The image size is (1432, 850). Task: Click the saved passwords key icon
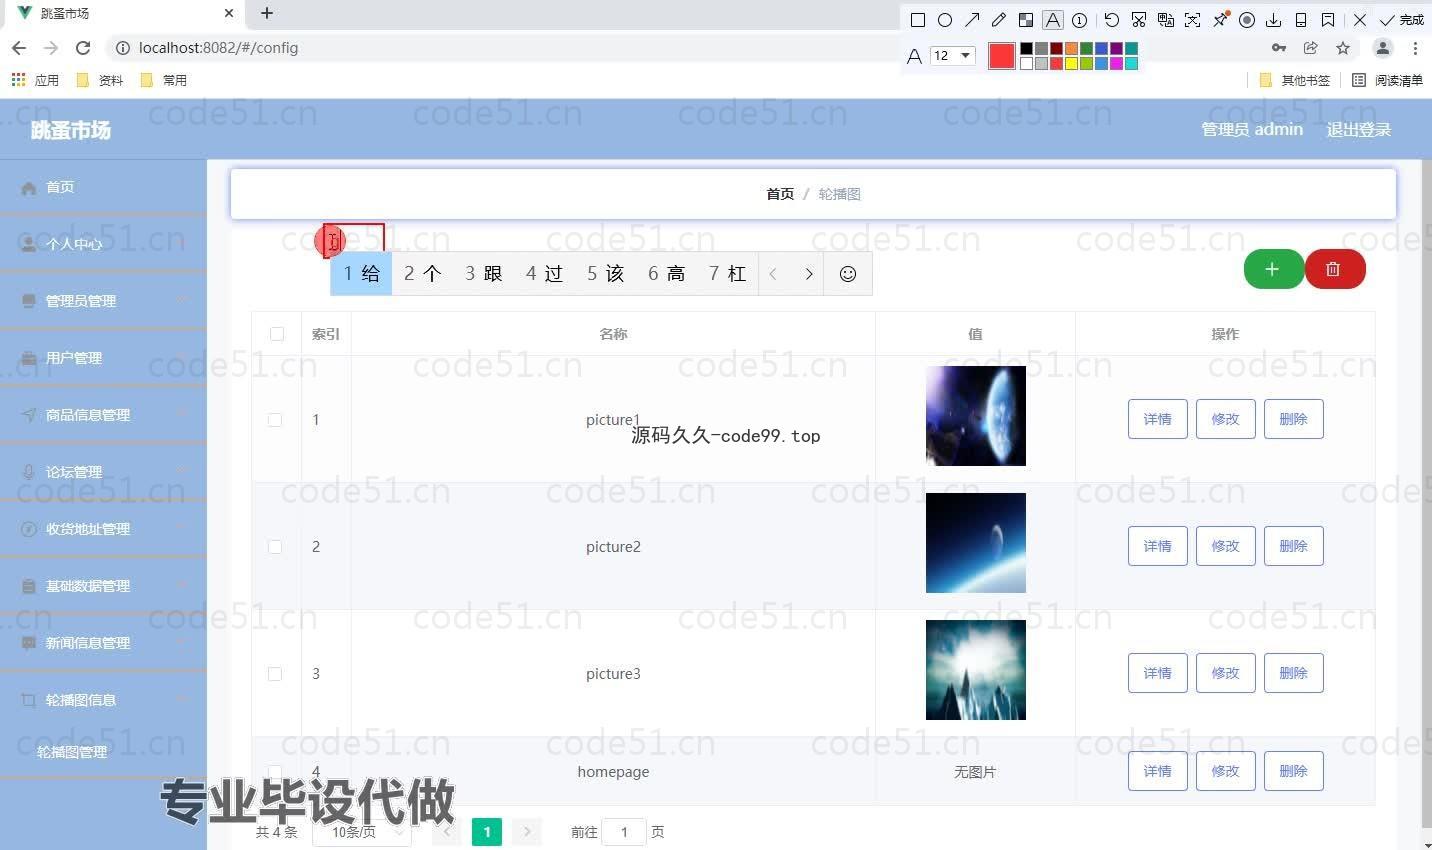[1279, 48]
